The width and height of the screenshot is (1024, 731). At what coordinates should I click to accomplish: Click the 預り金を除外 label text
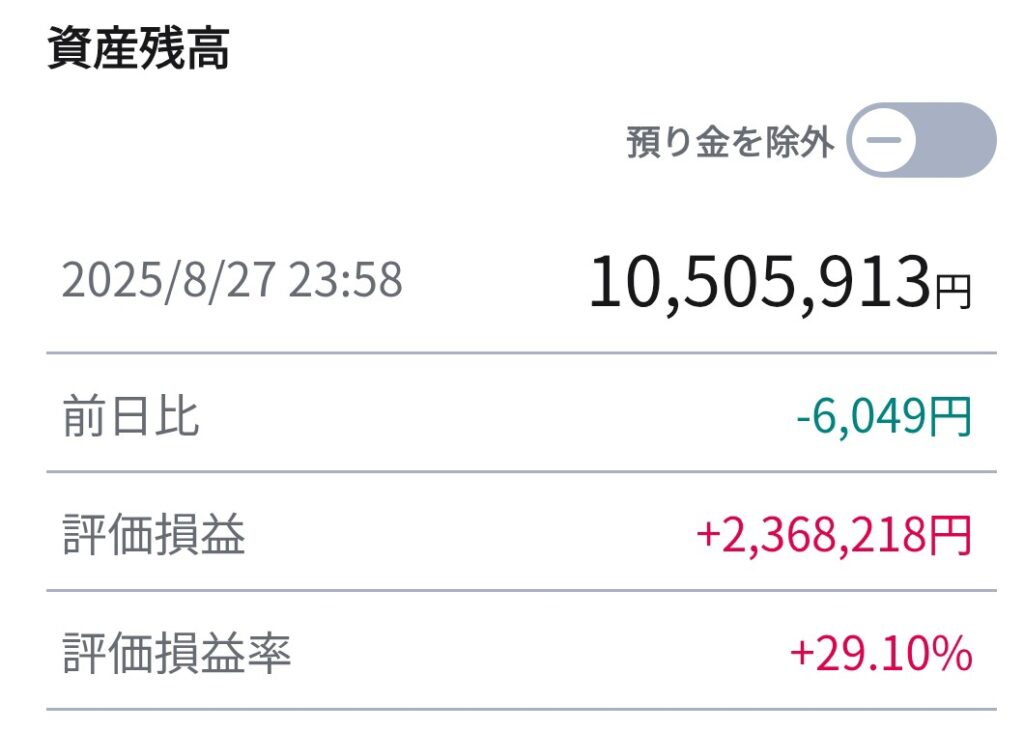tap(730, 142)
